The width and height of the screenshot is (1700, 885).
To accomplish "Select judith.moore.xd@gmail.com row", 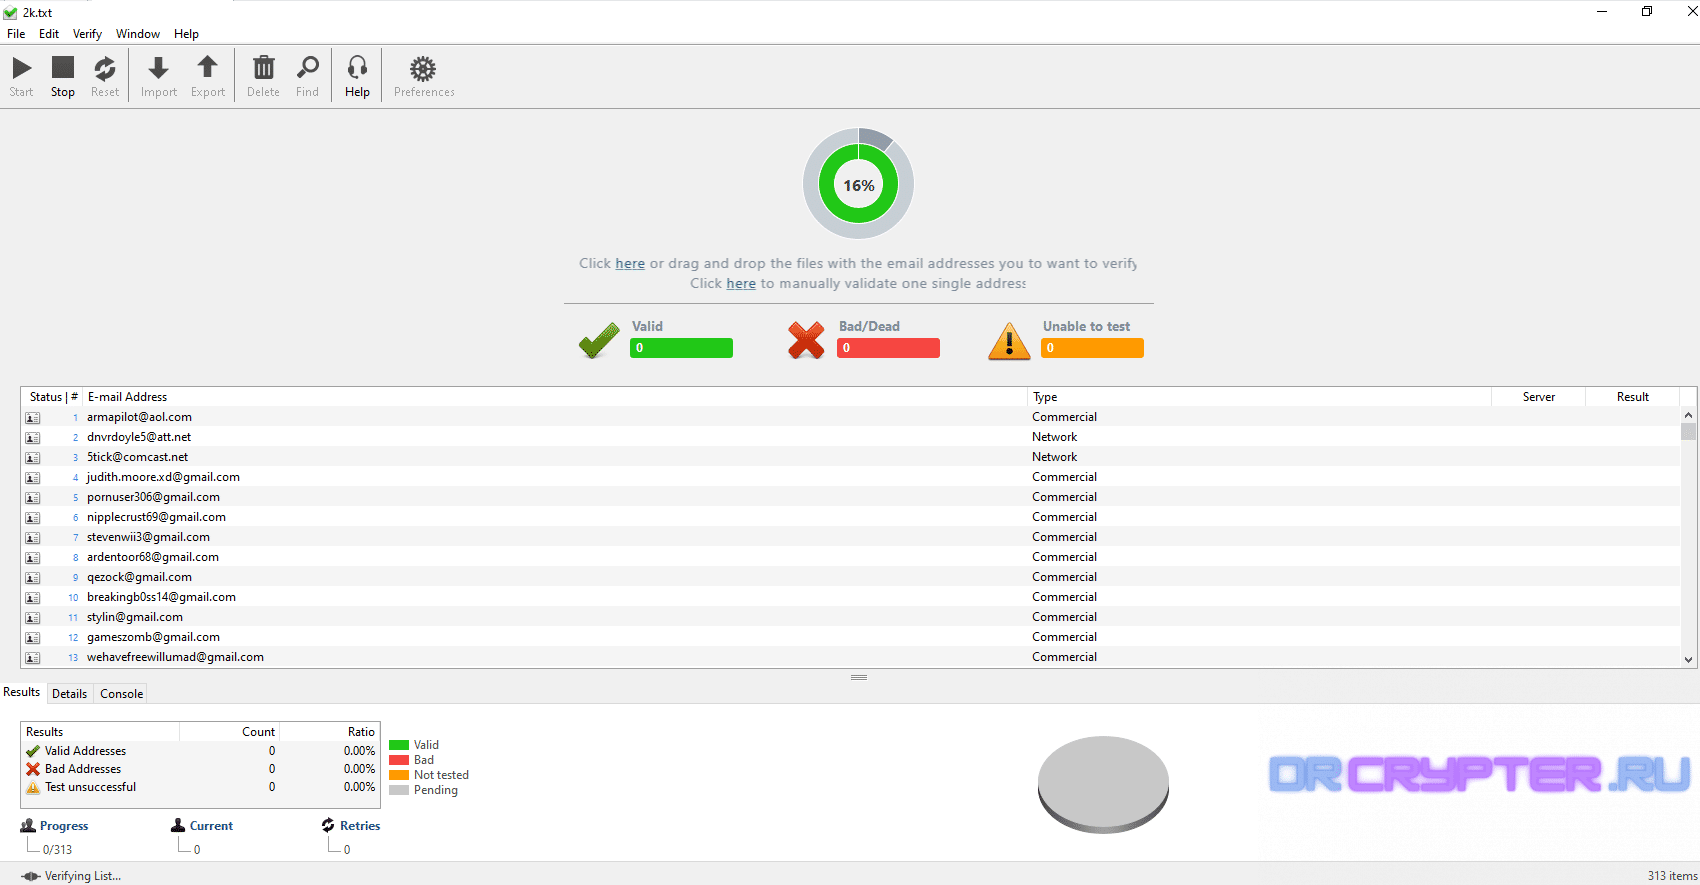I will click(x=851, y=477).
